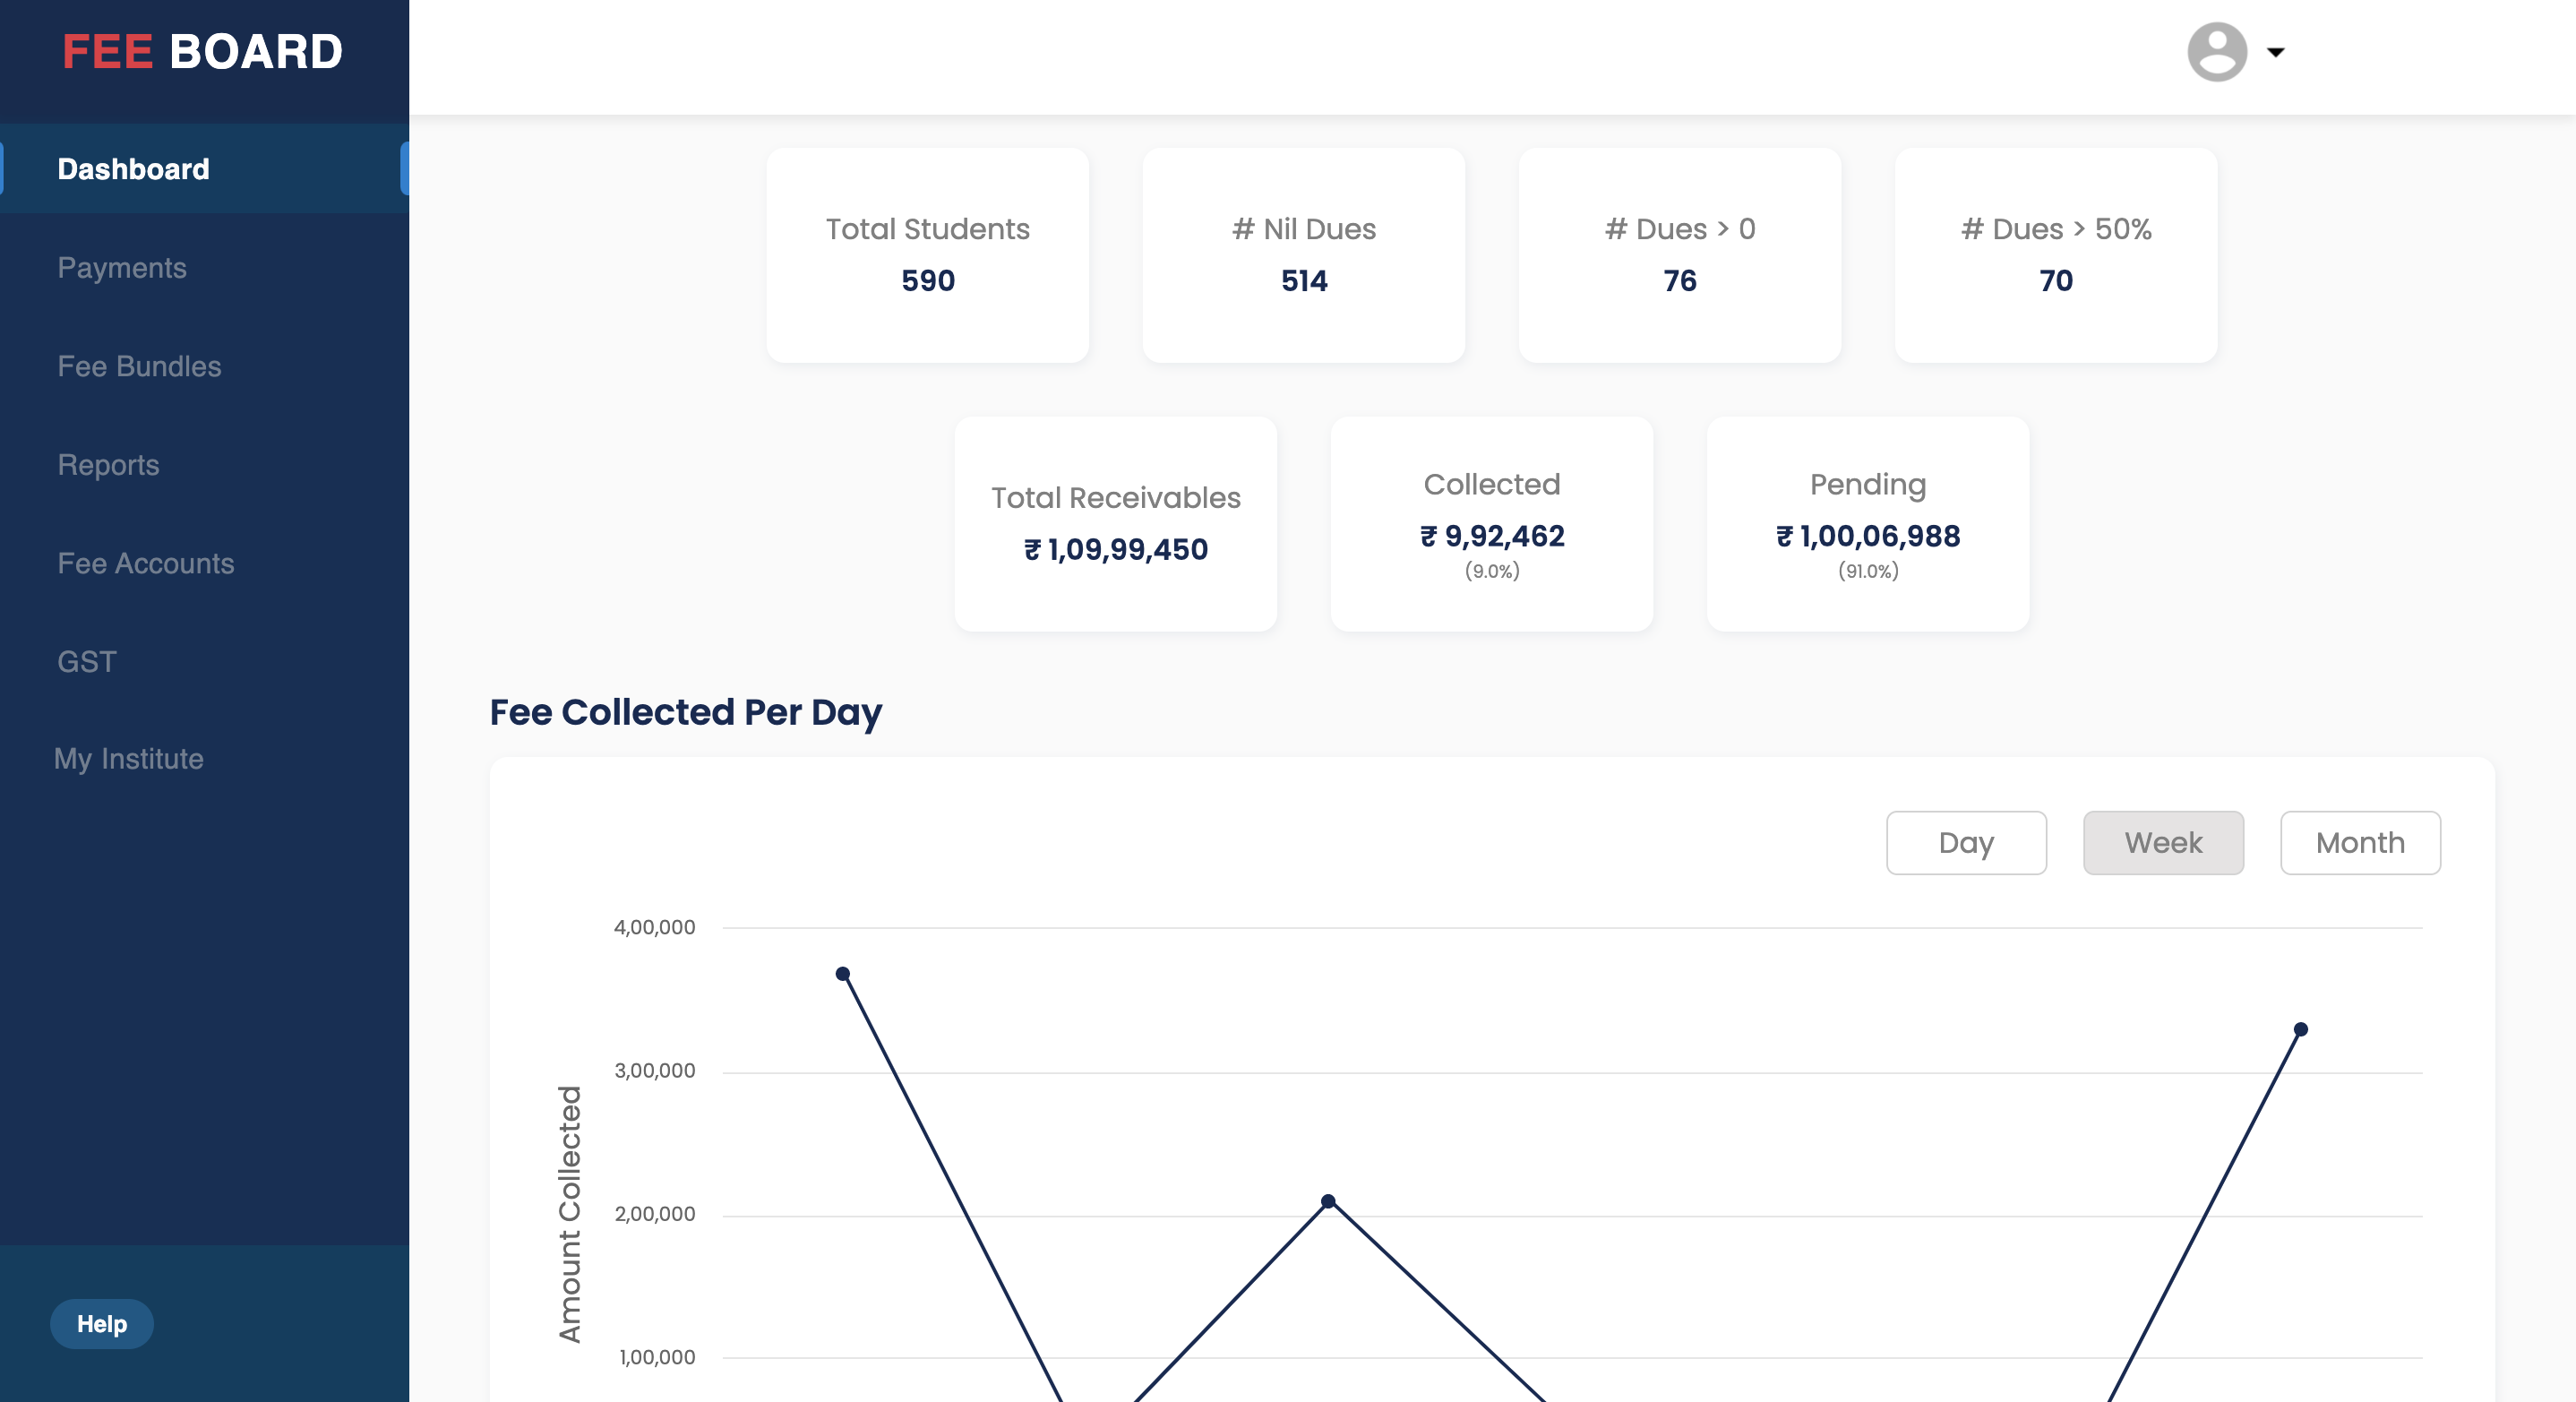The width and height of the screenshot is (2576, 1402).
Task: Click the Nil Dues card
Action: [1303, 255]
